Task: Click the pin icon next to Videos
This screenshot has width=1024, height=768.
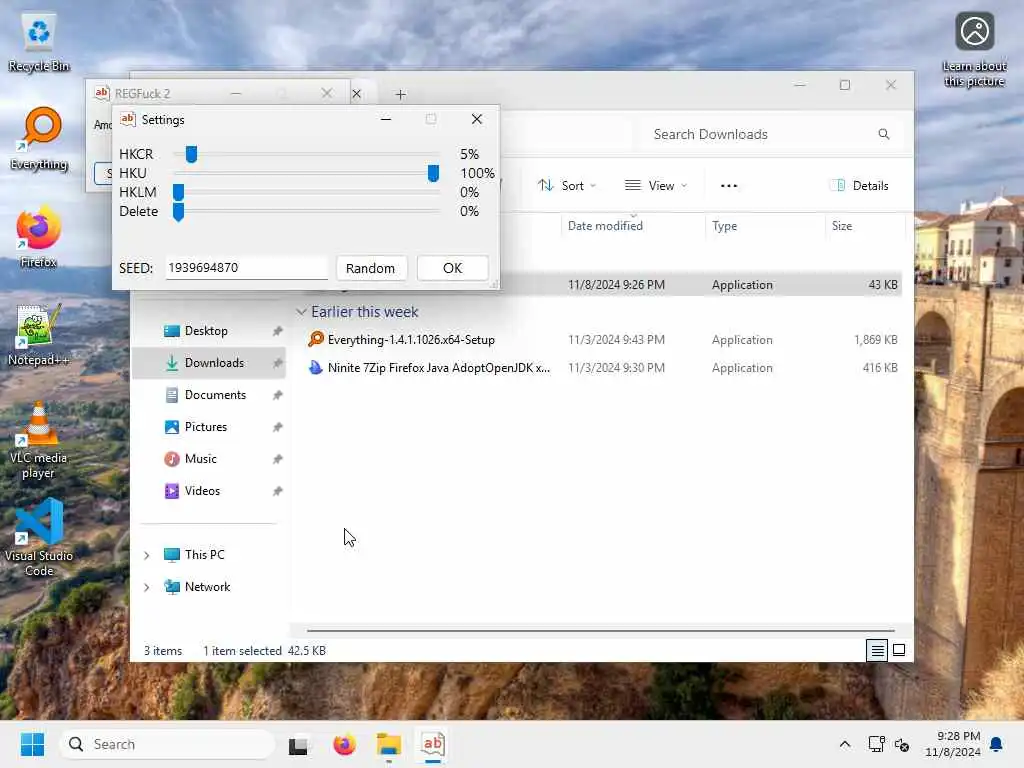Action: 278,491
